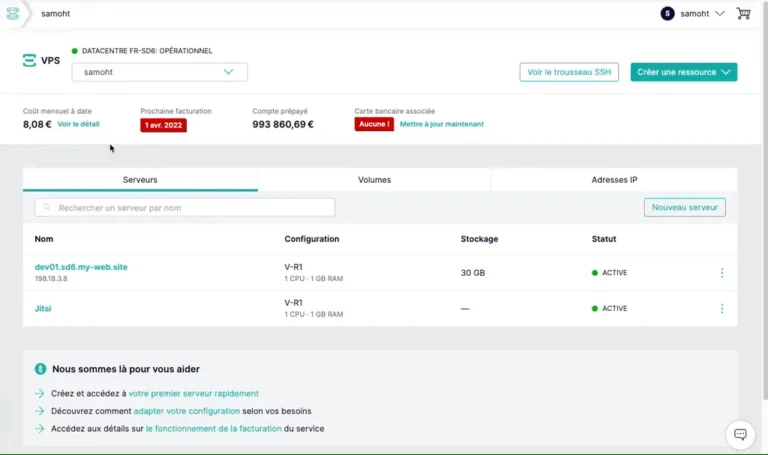Click ACTIVE status of Jitsi server
This screenshot has height=455, width=768.
609,309
